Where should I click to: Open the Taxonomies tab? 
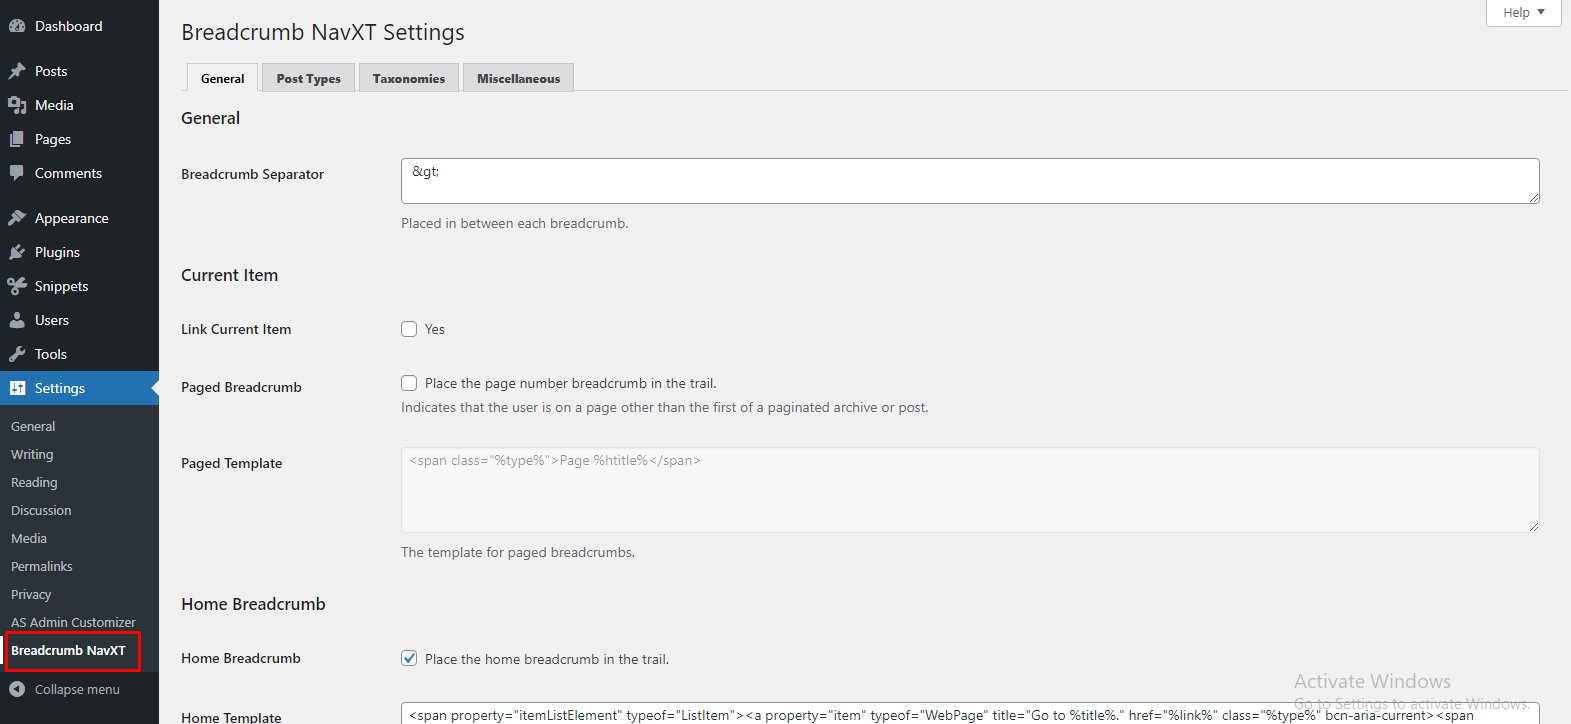pos(409,78)
